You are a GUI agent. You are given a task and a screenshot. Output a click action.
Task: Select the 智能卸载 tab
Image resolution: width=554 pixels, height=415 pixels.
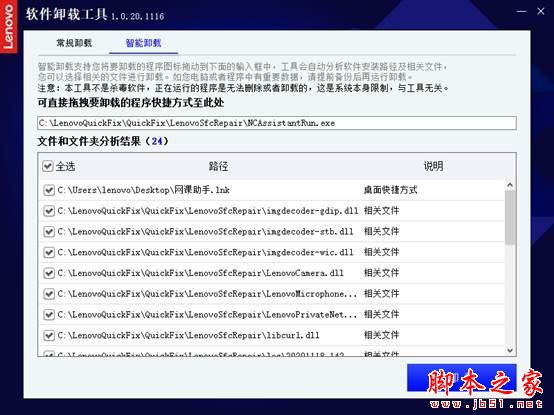click(143, 43)
